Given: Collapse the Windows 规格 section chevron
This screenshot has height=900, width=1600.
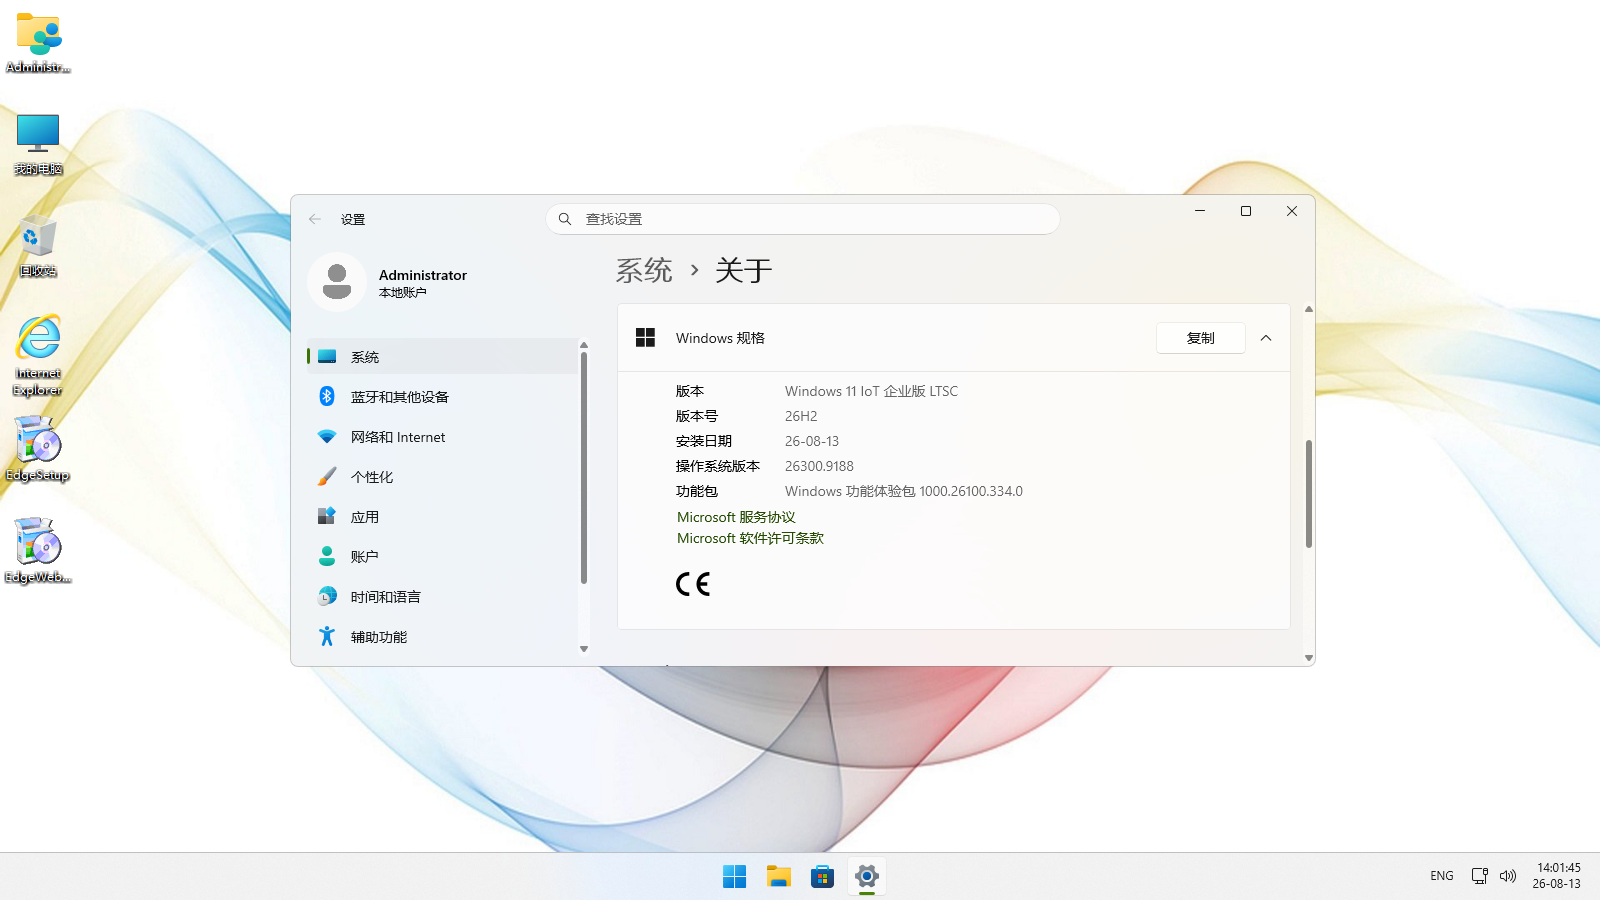Looking at the screenshot, I should pos(1266,338).
